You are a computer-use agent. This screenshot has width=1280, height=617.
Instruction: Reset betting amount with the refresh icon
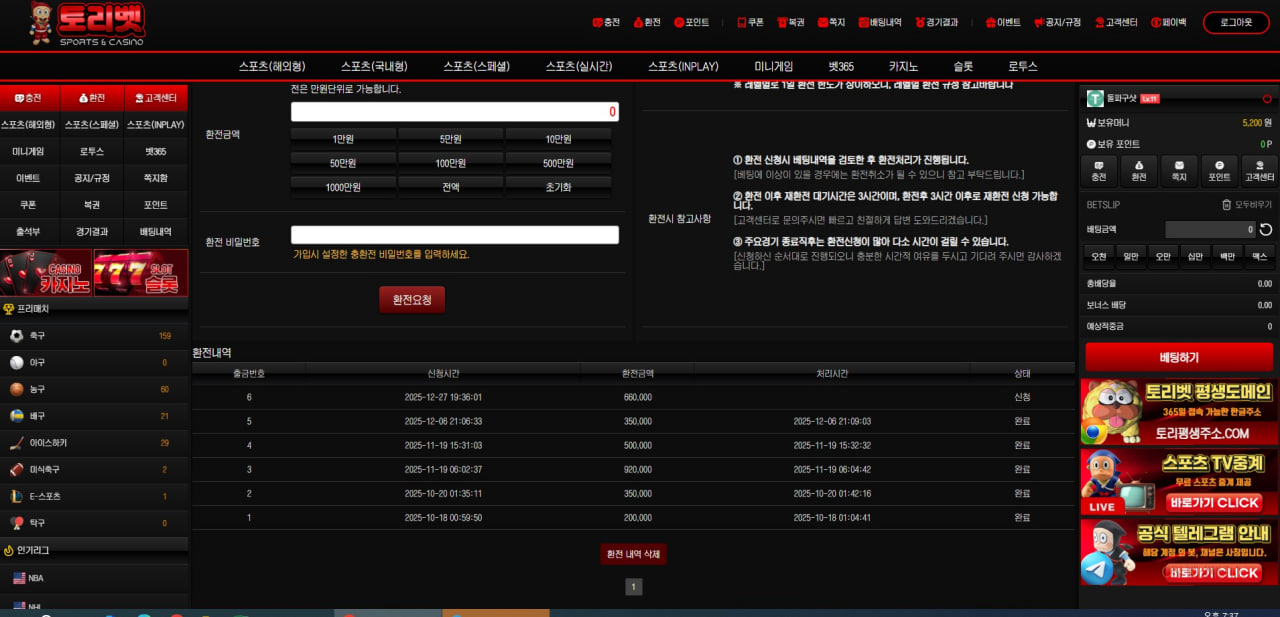pos(1266,230)
